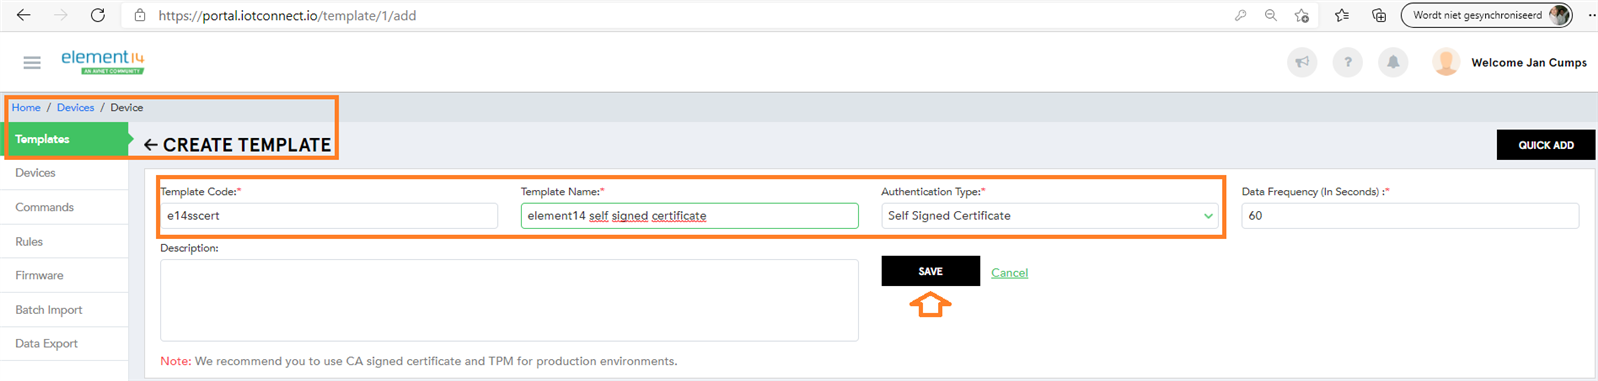Open Firmware from the sidebar
The image size is (1598, 381).
tap(39, 275)
